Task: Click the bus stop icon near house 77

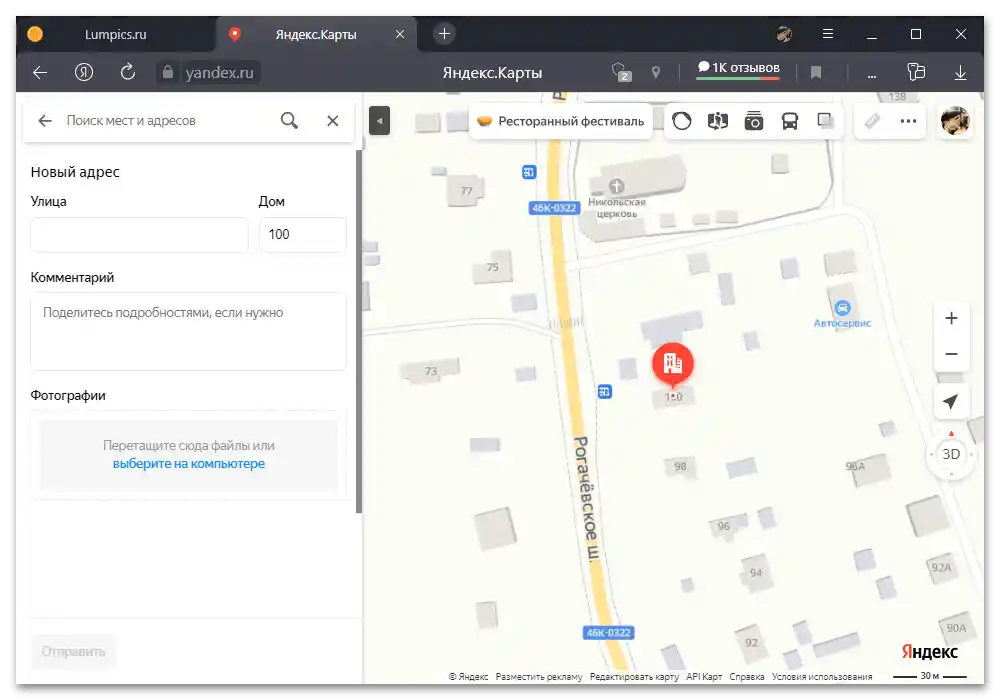Action: tap(529, 171)
